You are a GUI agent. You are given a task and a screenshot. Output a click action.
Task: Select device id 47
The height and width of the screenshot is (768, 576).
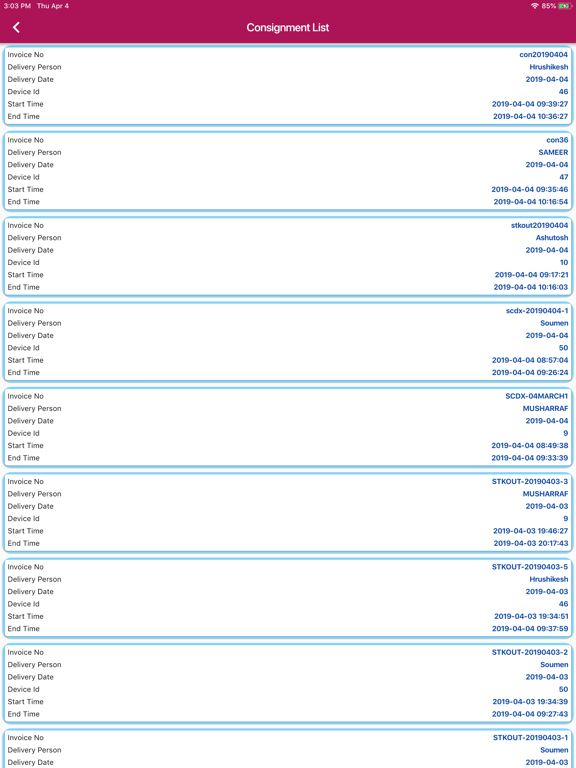pos(564,177)
